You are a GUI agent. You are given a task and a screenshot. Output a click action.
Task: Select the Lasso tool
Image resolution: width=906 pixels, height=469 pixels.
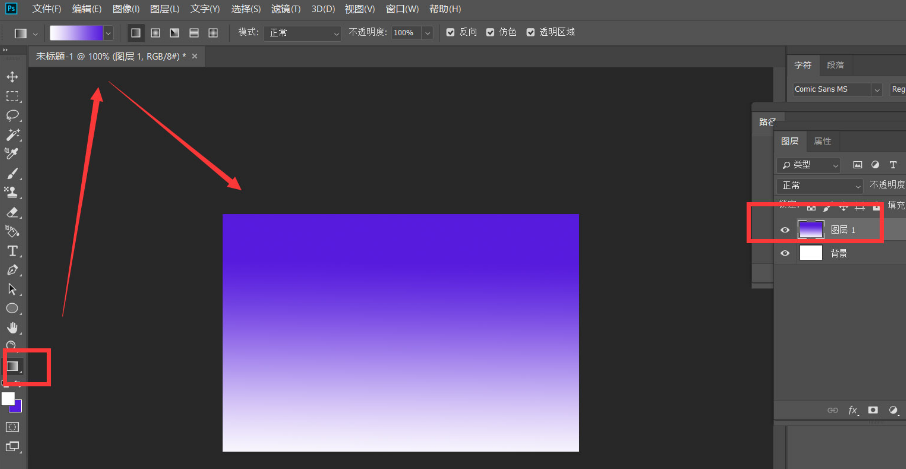(x=13, y=115)
